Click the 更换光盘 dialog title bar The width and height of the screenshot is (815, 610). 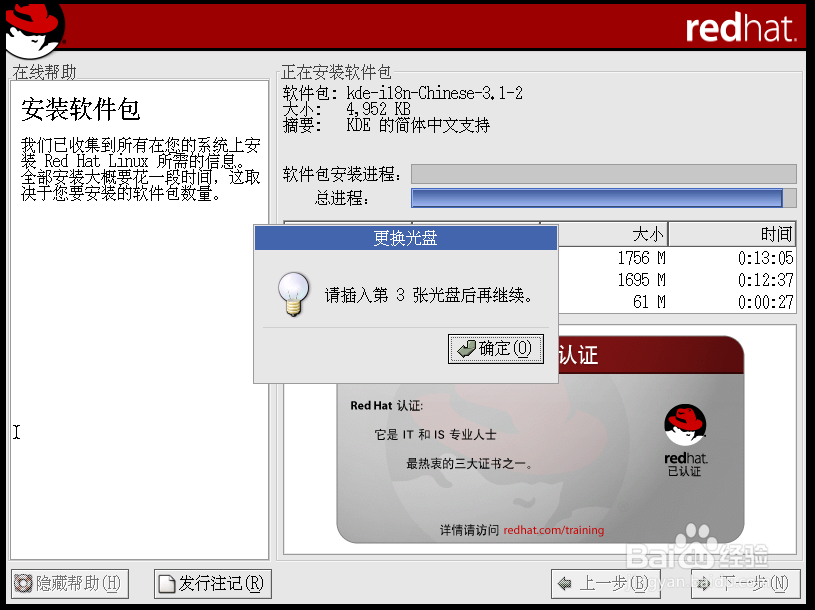(405, 238)
